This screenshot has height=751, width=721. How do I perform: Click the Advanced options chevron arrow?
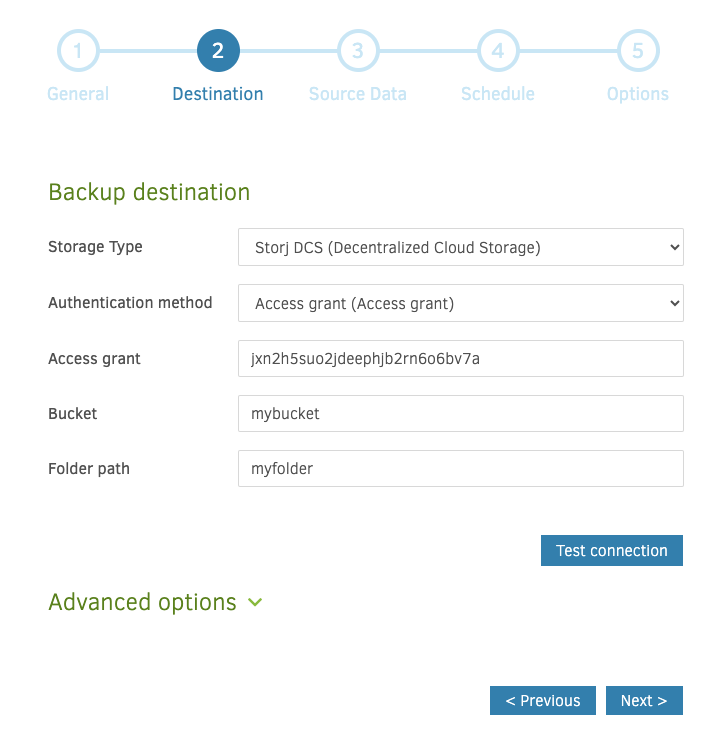pyautogui.click(x=255, y=603)
